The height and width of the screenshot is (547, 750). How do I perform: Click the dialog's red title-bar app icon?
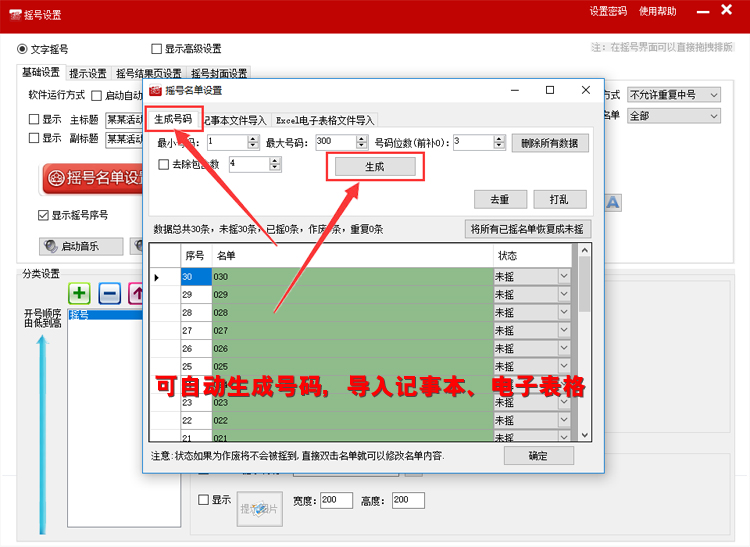(x=155, y=91)
